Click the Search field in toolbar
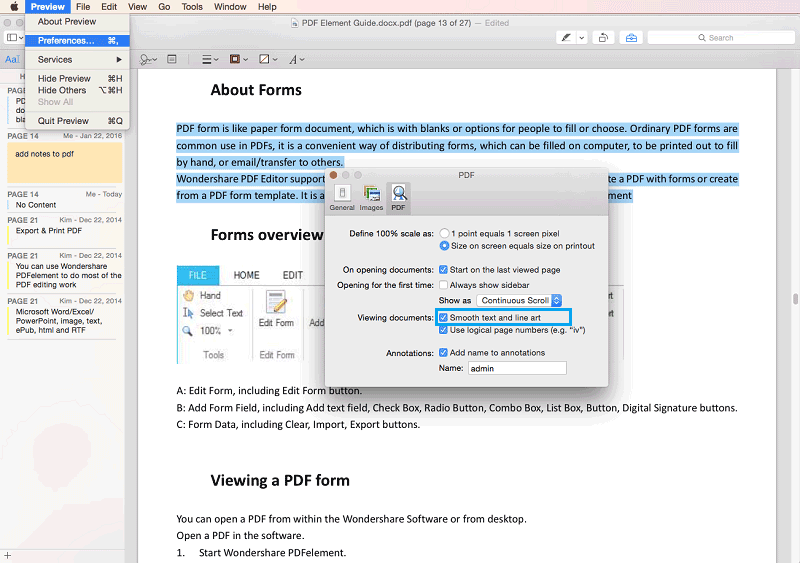 click(x=721, y=38)
